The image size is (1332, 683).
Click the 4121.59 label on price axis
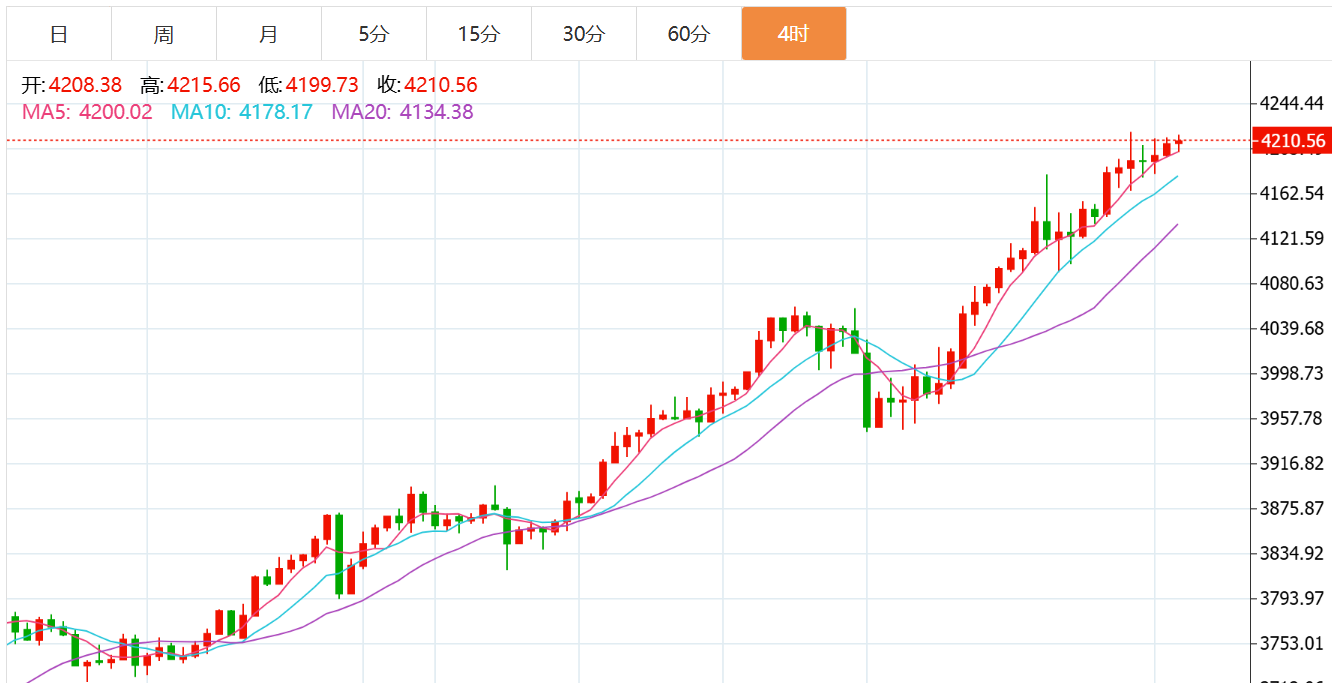point(1293,238)
